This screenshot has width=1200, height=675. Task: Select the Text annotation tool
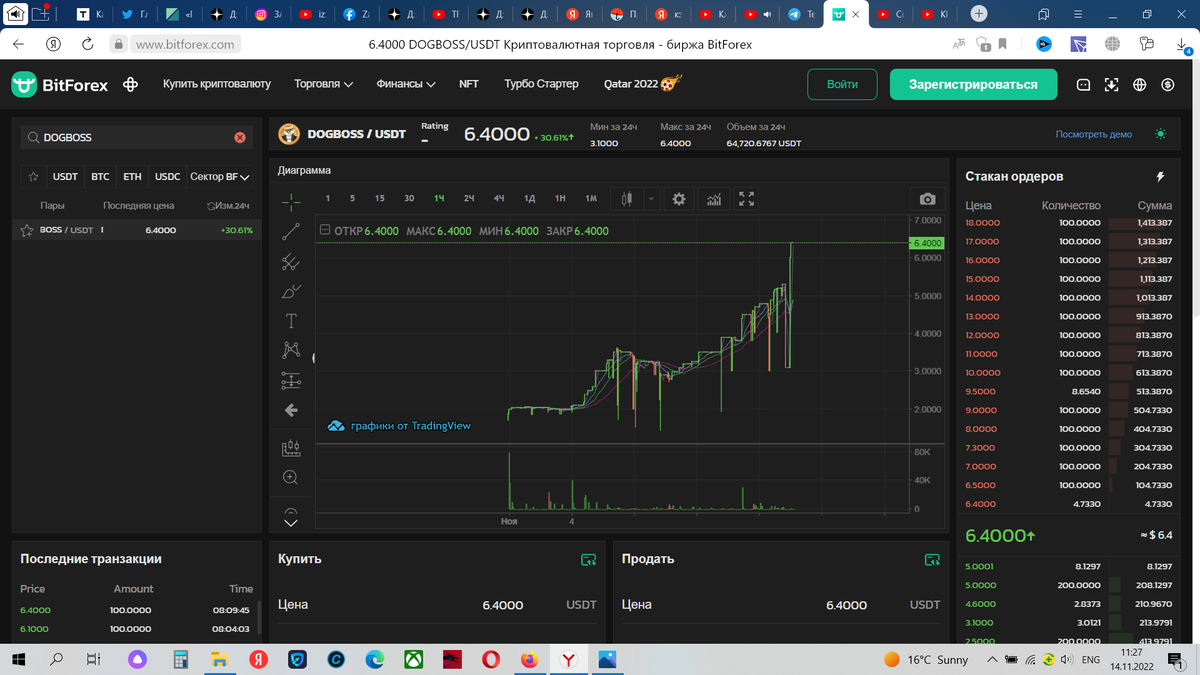point(291,321)
